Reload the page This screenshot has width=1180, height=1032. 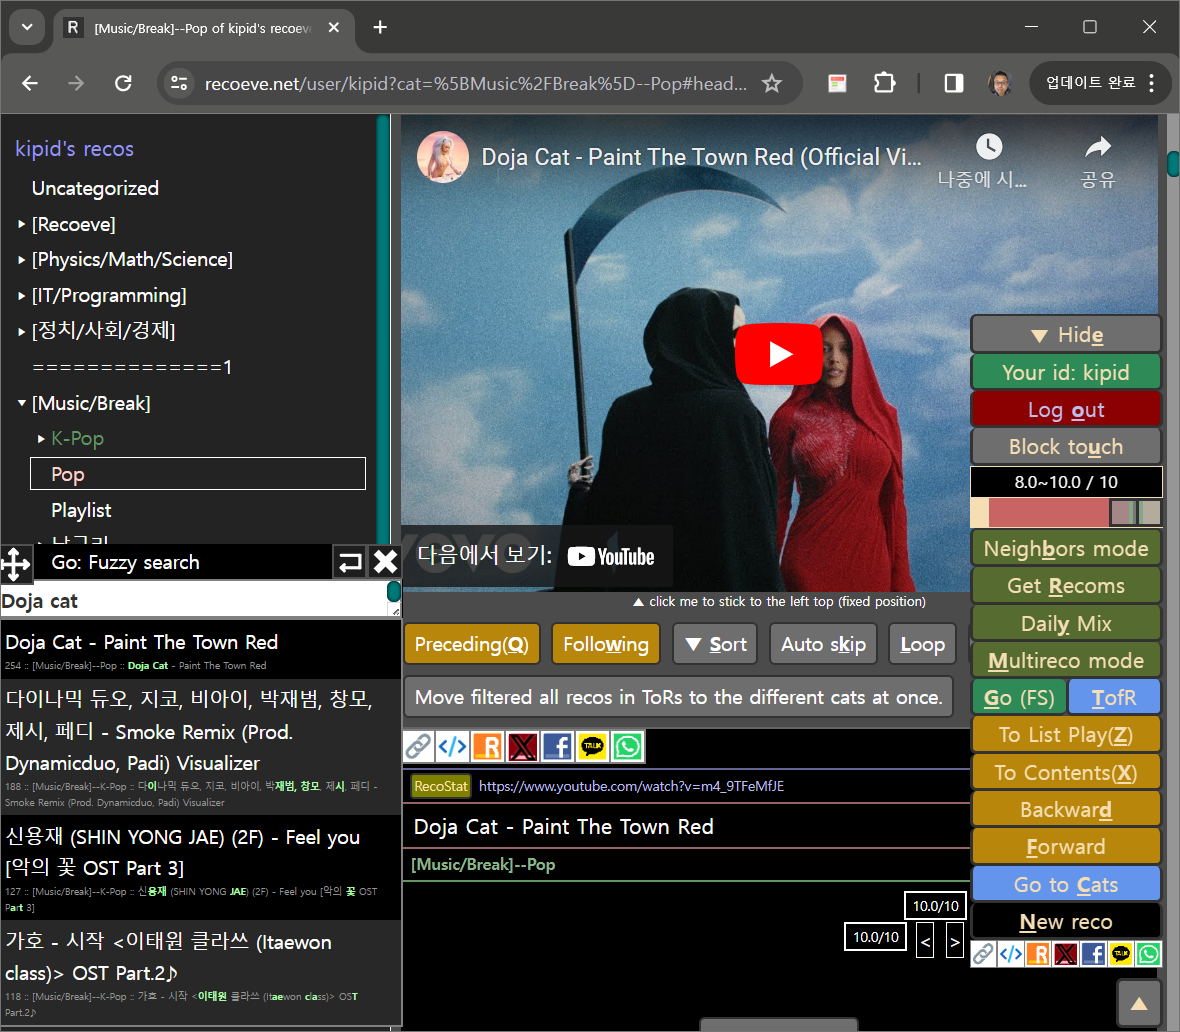click(x=123, y=83)
